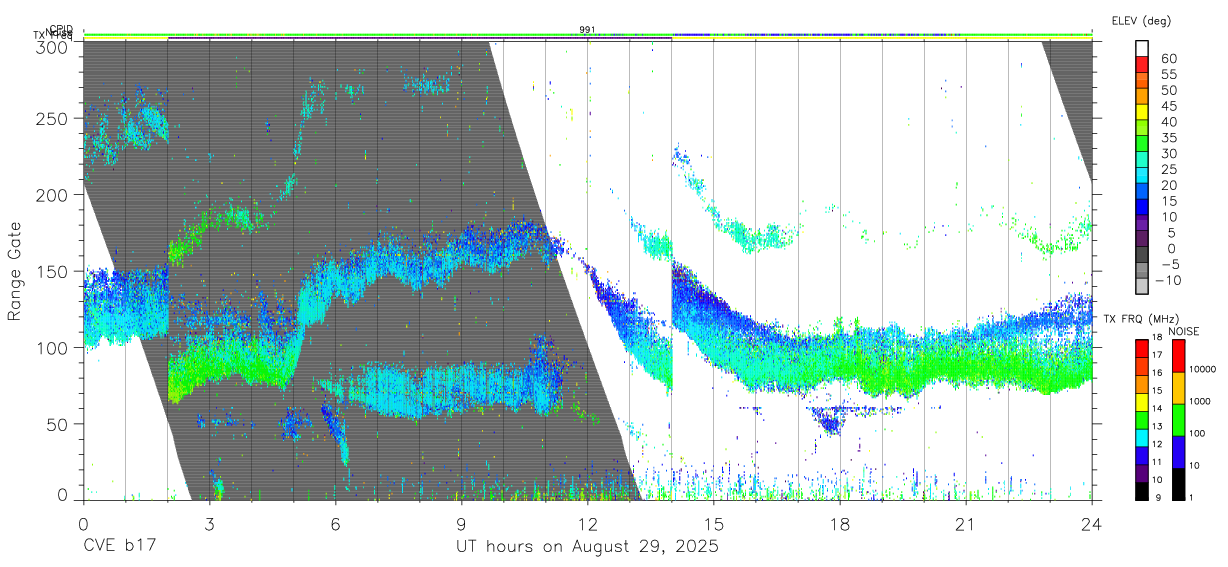Click the "12" UT hour tick label
The height and width of the screenshot is (567, 1228).
click(x=588, y=524)
